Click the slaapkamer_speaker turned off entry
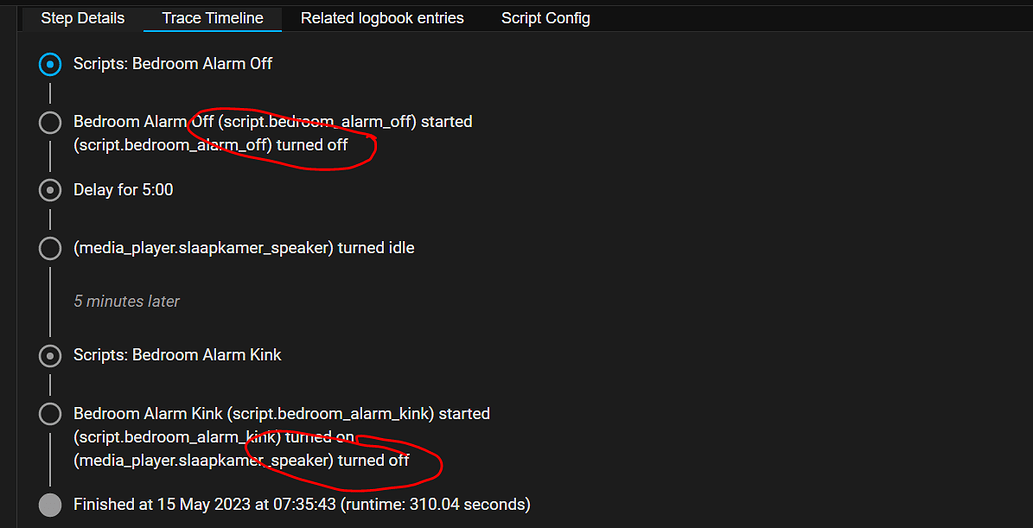This screenshot has height=528, width=1033. (241, 461)
